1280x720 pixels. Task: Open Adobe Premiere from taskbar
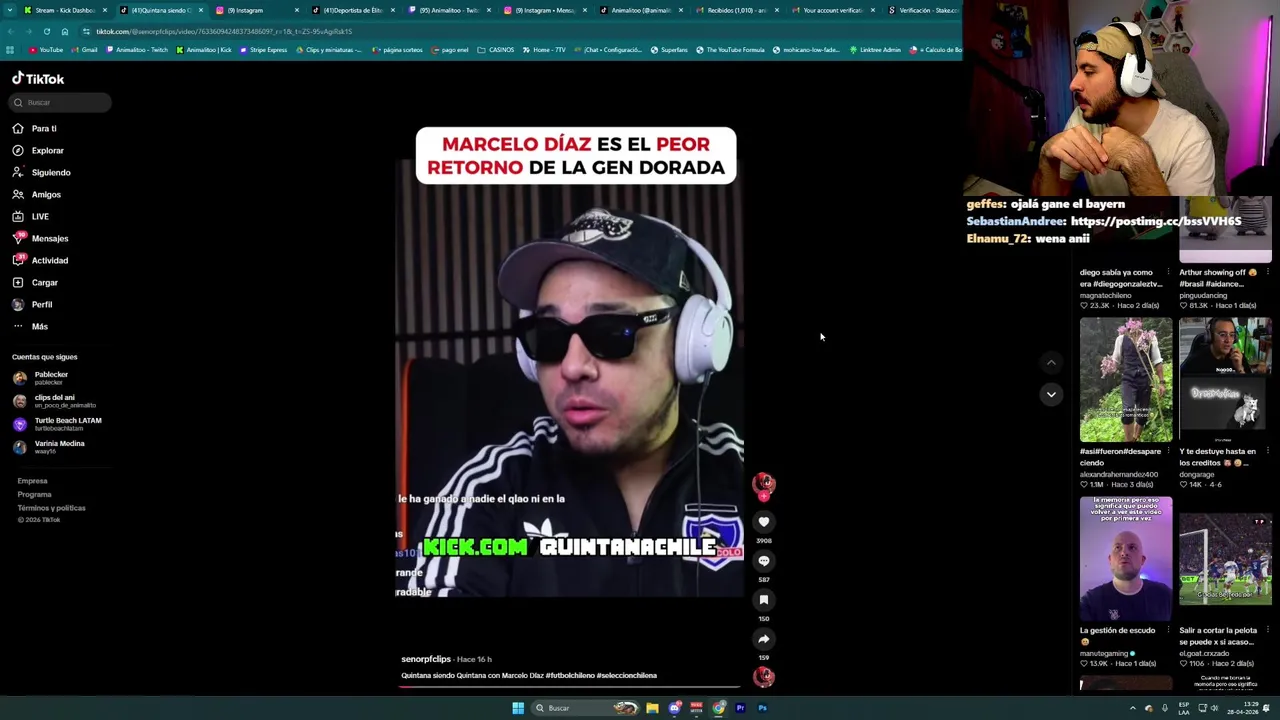pos(740,708)
